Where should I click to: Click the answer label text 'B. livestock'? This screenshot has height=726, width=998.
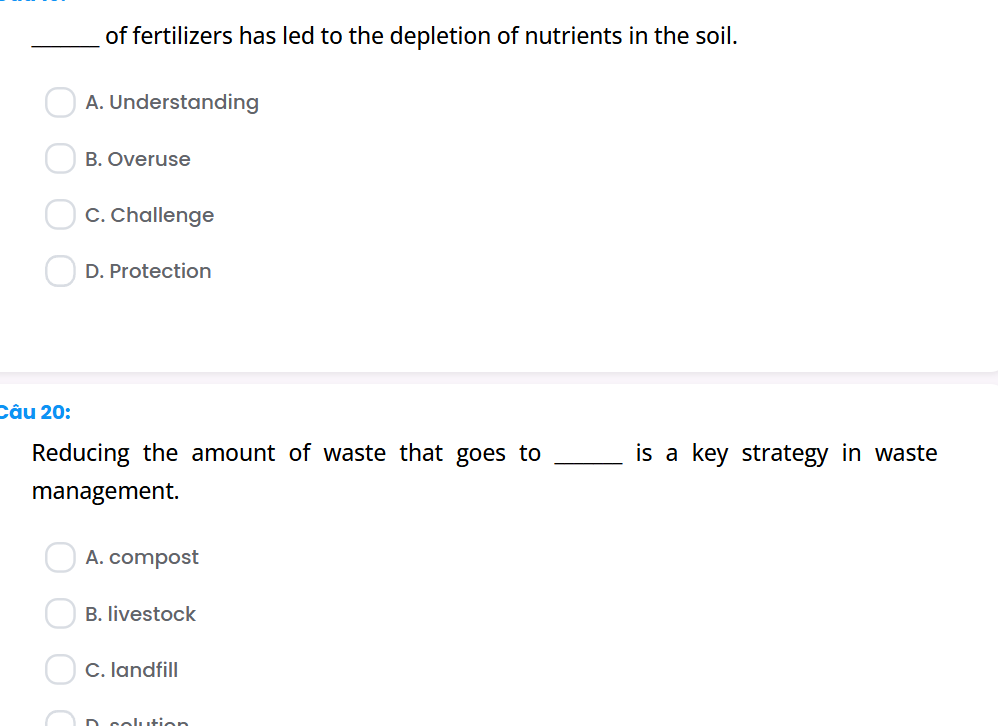click(140, 613)
